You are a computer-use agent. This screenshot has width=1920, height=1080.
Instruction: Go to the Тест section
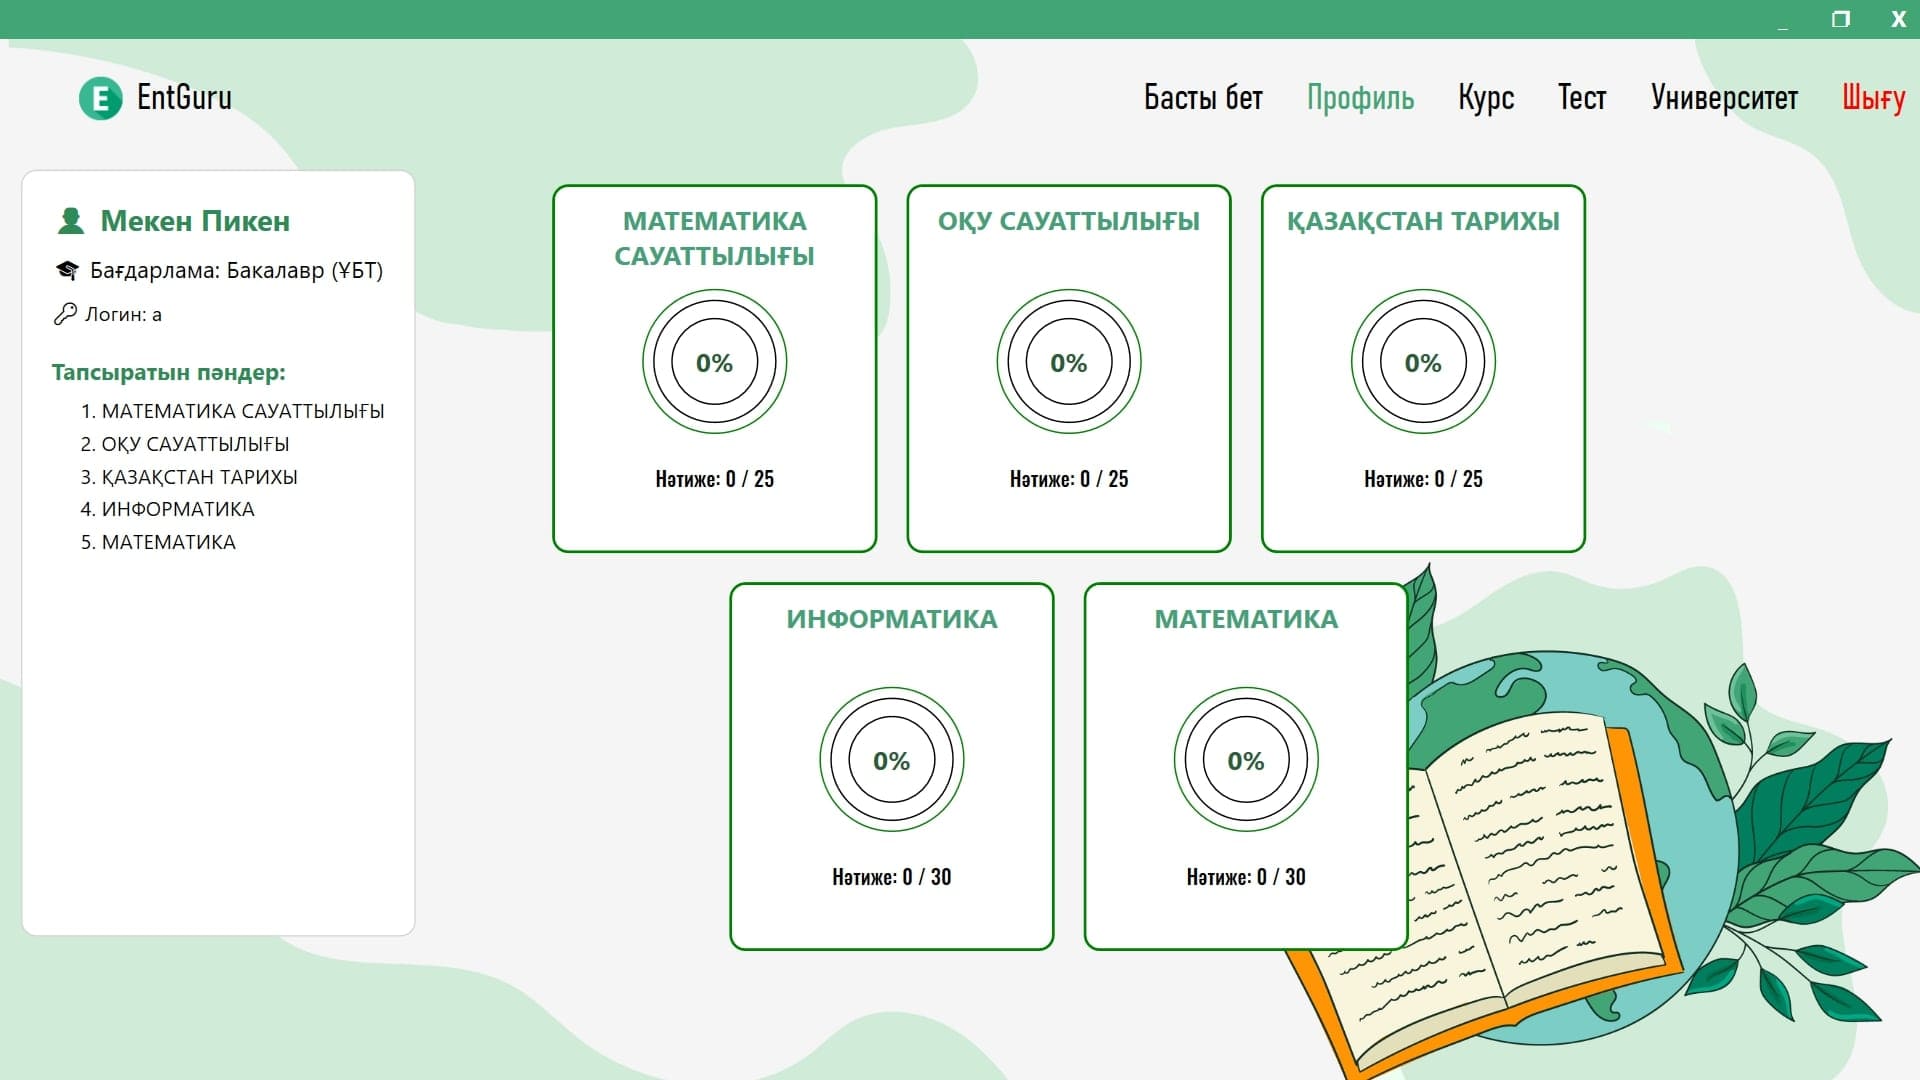click(1581, 98)
